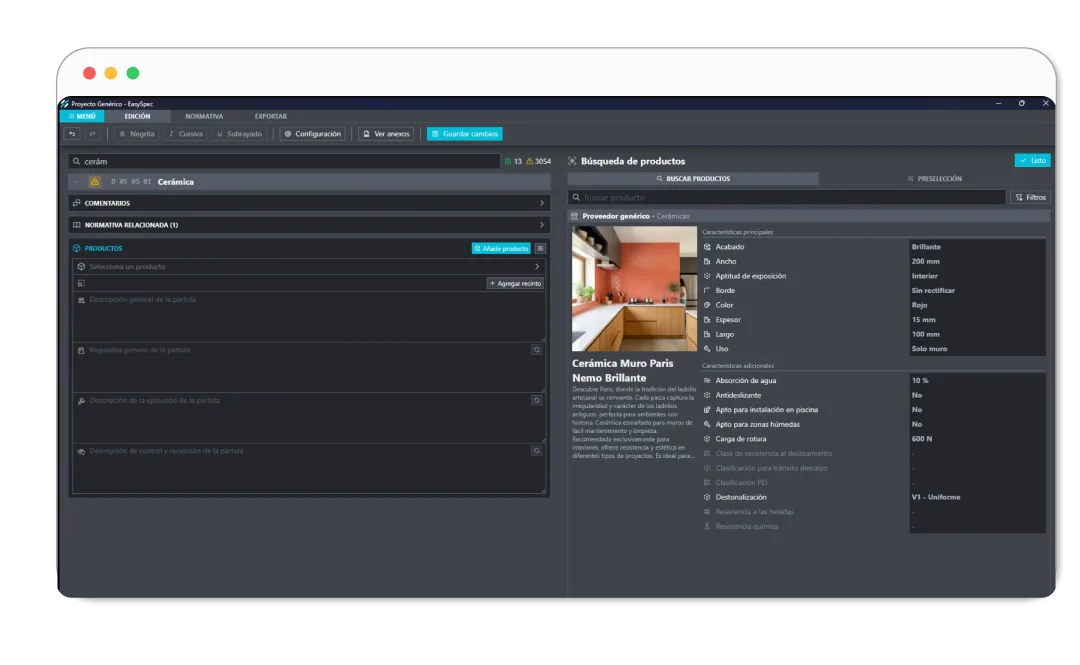Select the BUSCAR PRODUCTOS tab

[x=693, y=178]
